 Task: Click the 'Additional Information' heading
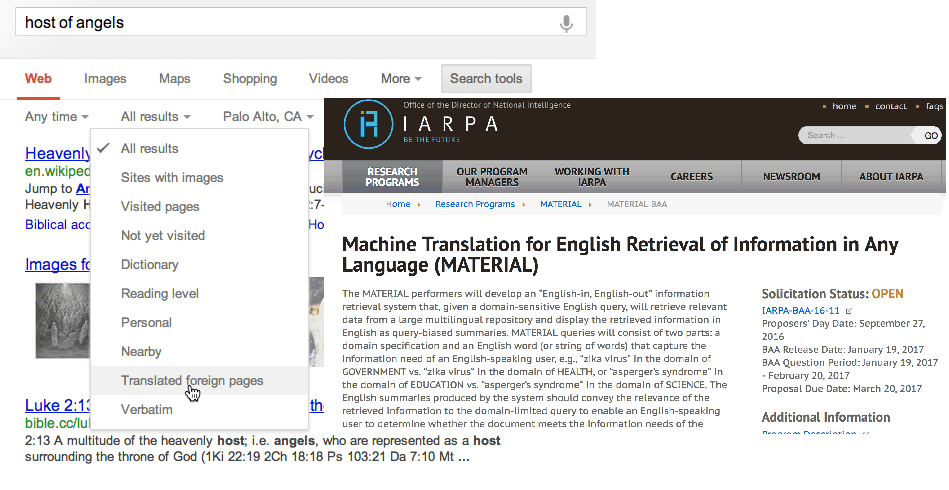tap(826, 417)
